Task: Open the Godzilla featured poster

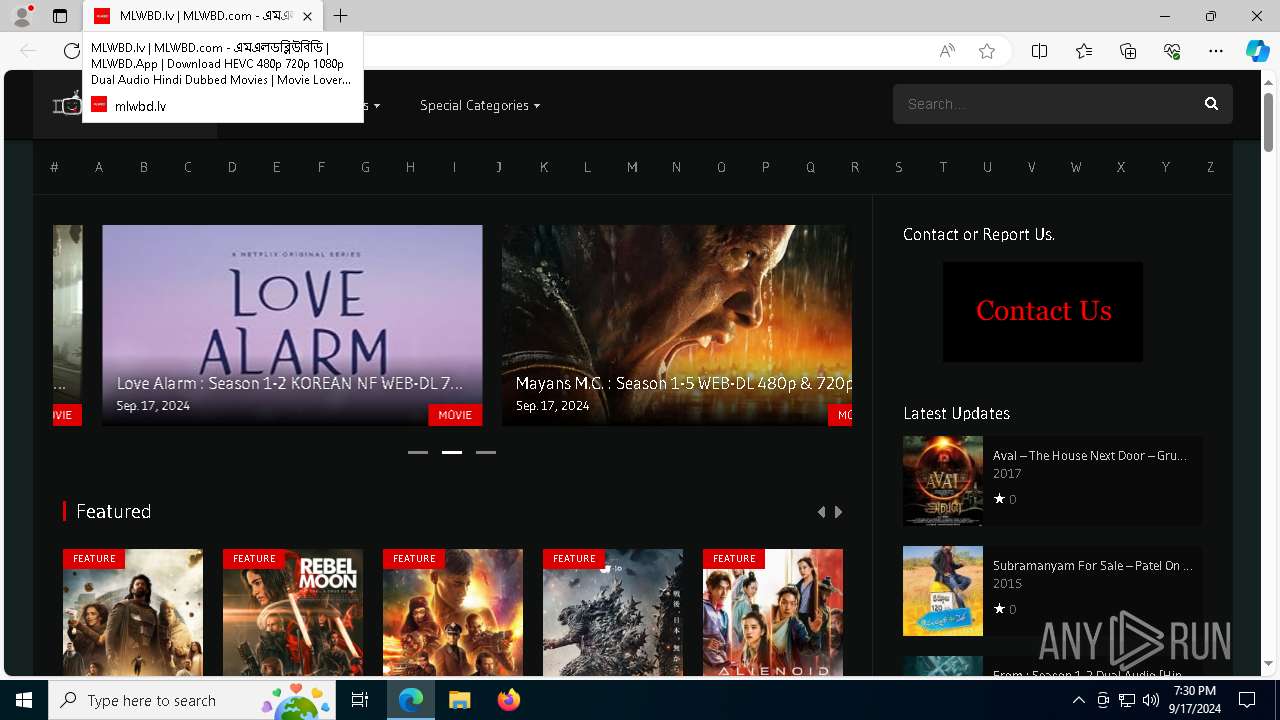Action: click(613, 613)
